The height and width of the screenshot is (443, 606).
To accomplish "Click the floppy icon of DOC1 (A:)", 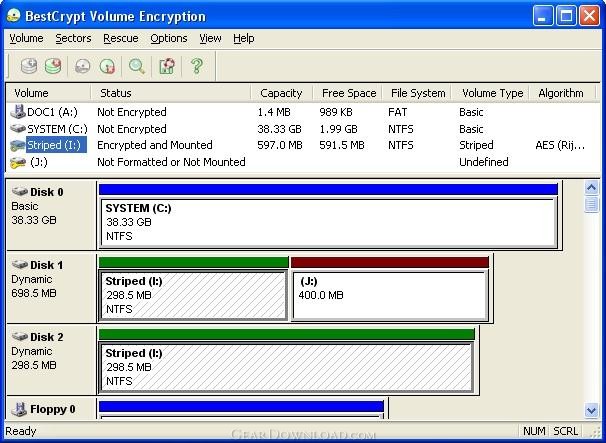I will click(x=18, y=112).
